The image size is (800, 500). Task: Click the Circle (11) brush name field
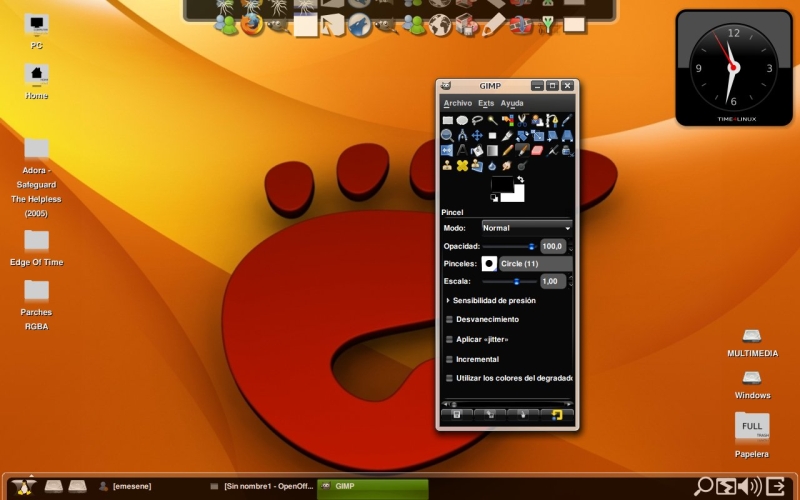536,263
